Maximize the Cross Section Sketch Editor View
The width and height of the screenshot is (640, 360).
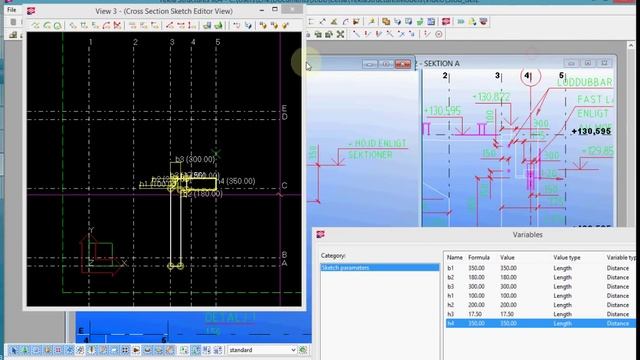coord(275,10)
